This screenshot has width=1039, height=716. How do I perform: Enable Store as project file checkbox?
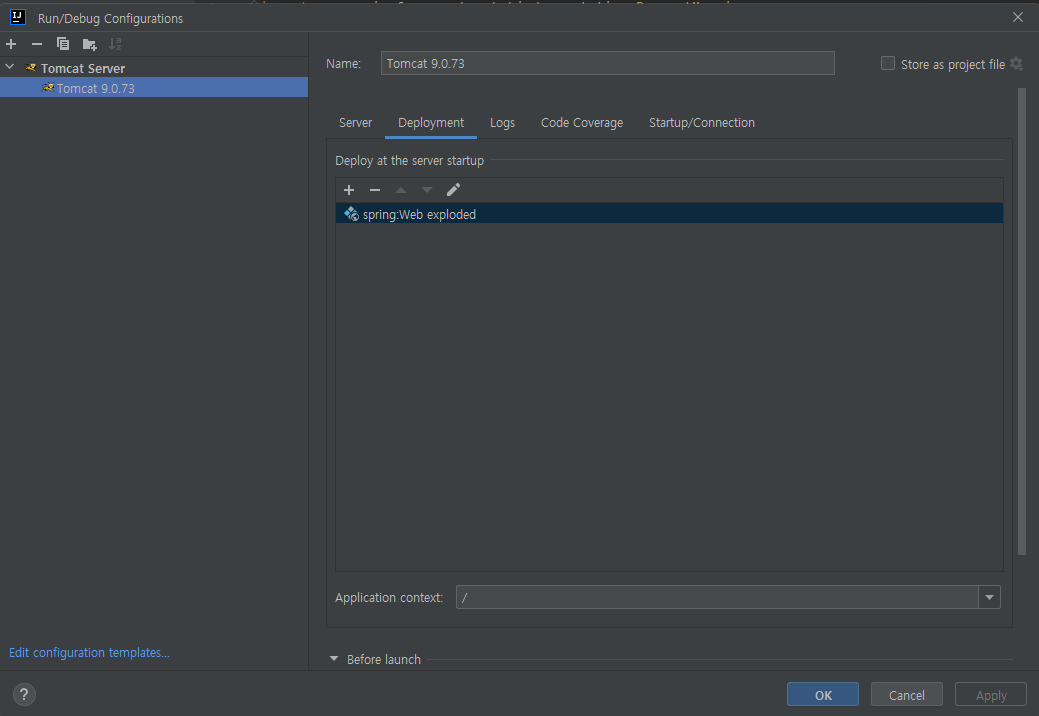(888, 64)
